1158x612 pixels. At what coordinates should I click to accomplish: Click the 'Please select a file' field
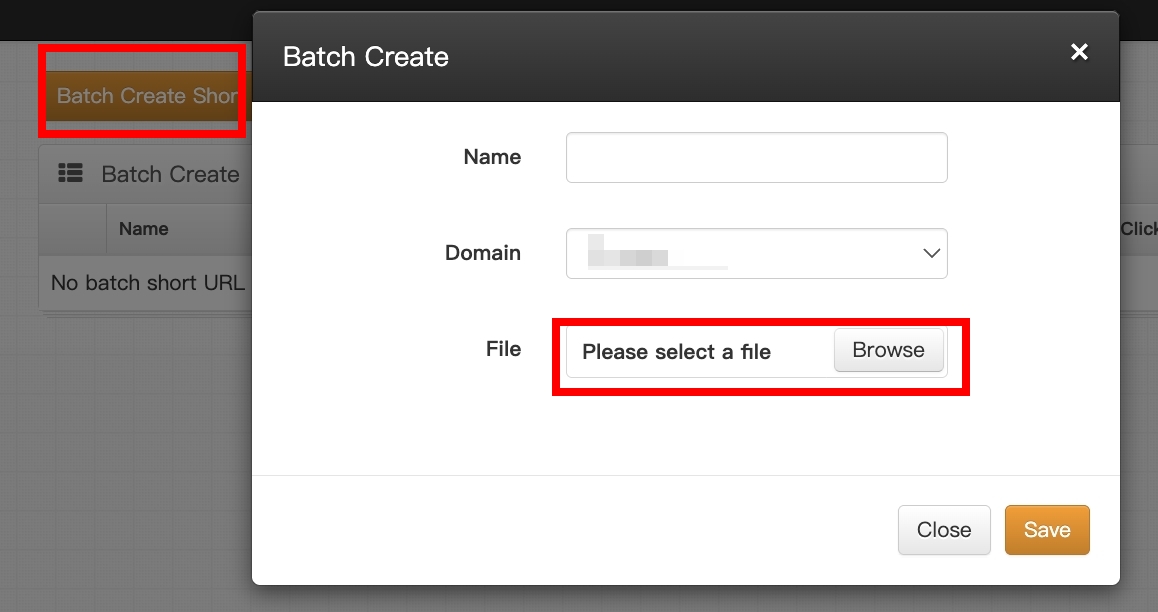click(x=690, y=352)
